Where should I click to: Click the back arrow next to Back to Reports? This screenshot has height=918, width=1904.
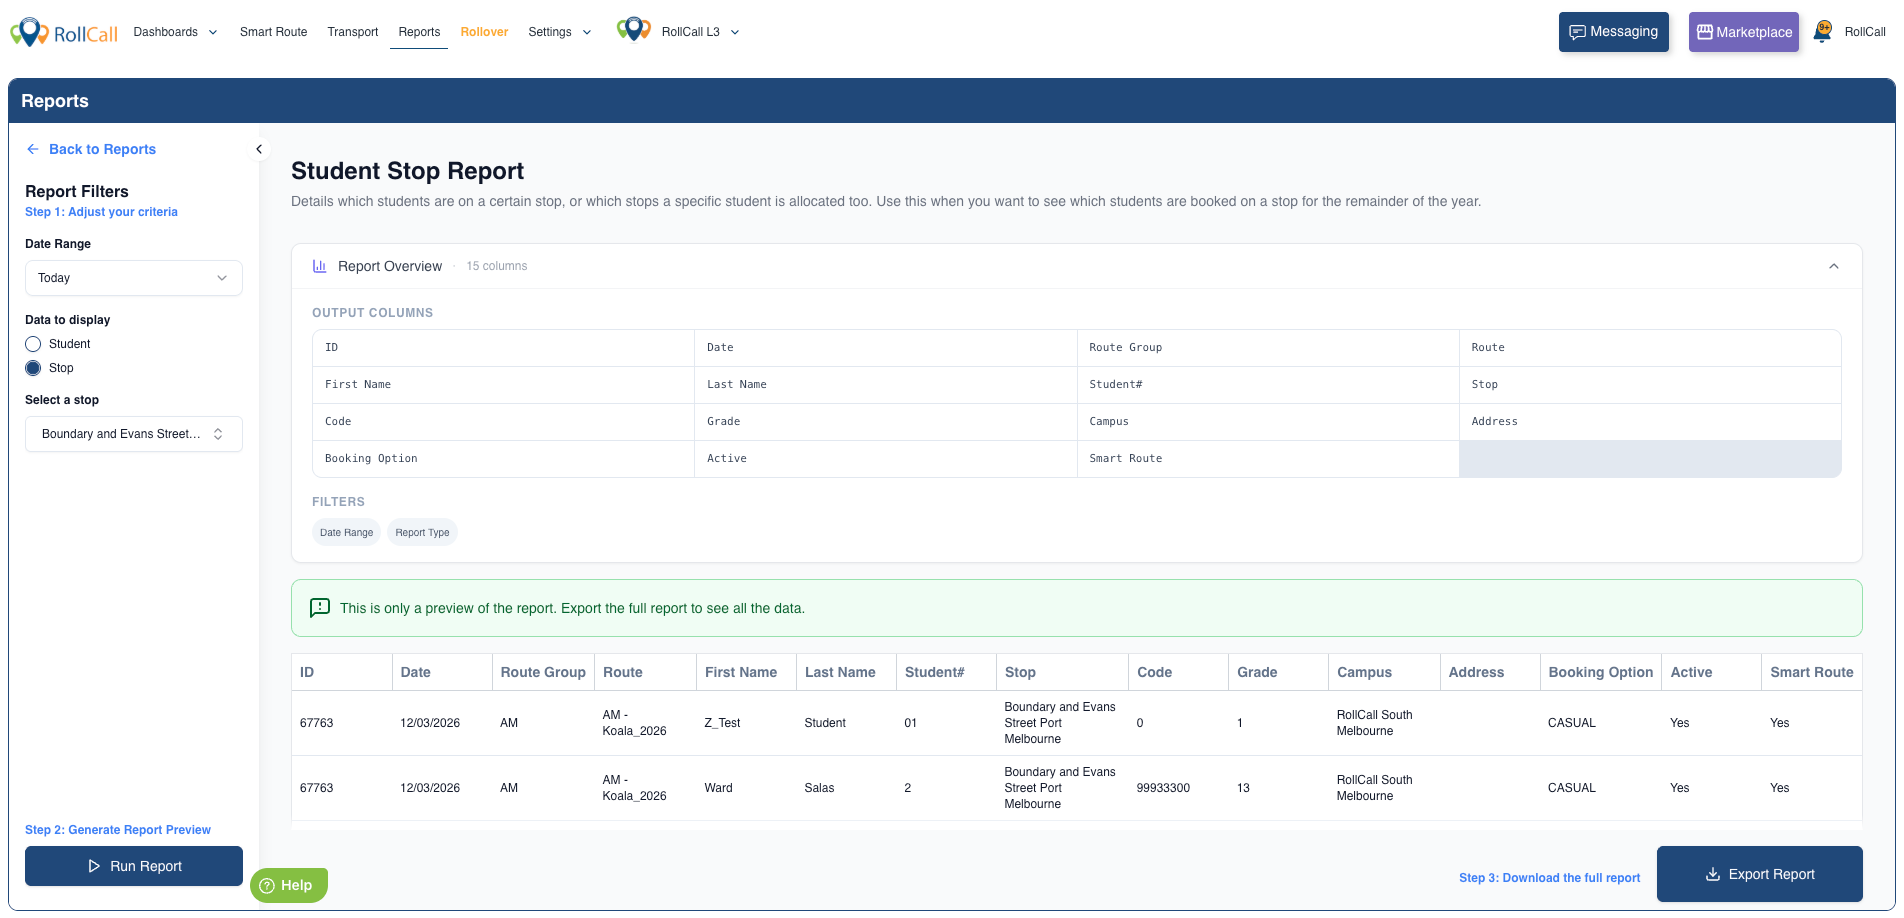pyautogui.click(x=33, y=149)
